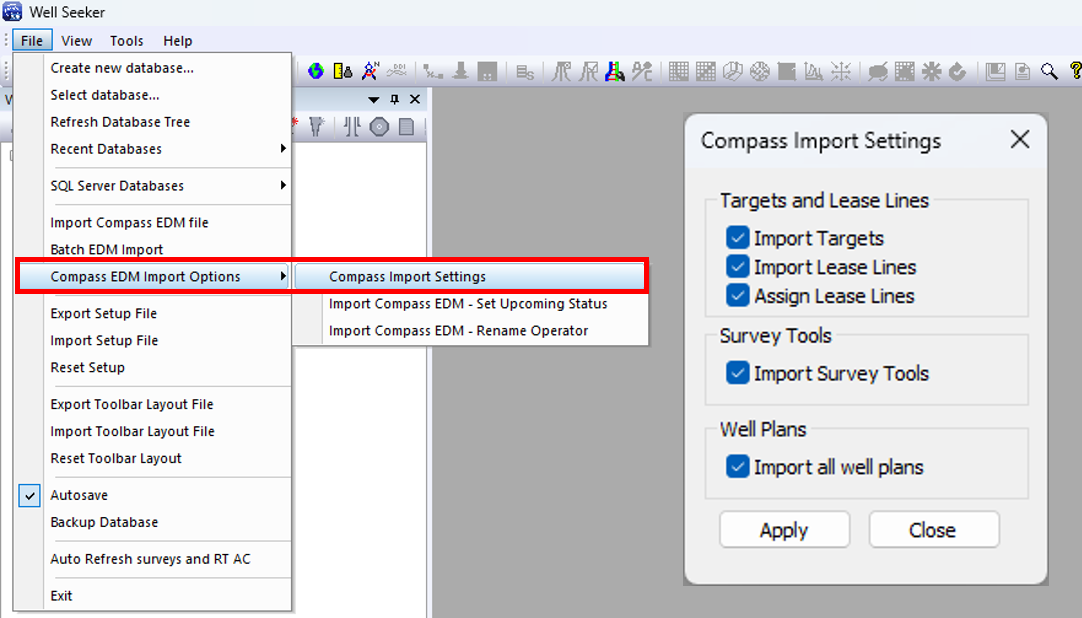
Task: Click the octagon target icon in tree panel
Action: (x=379, y=127)
